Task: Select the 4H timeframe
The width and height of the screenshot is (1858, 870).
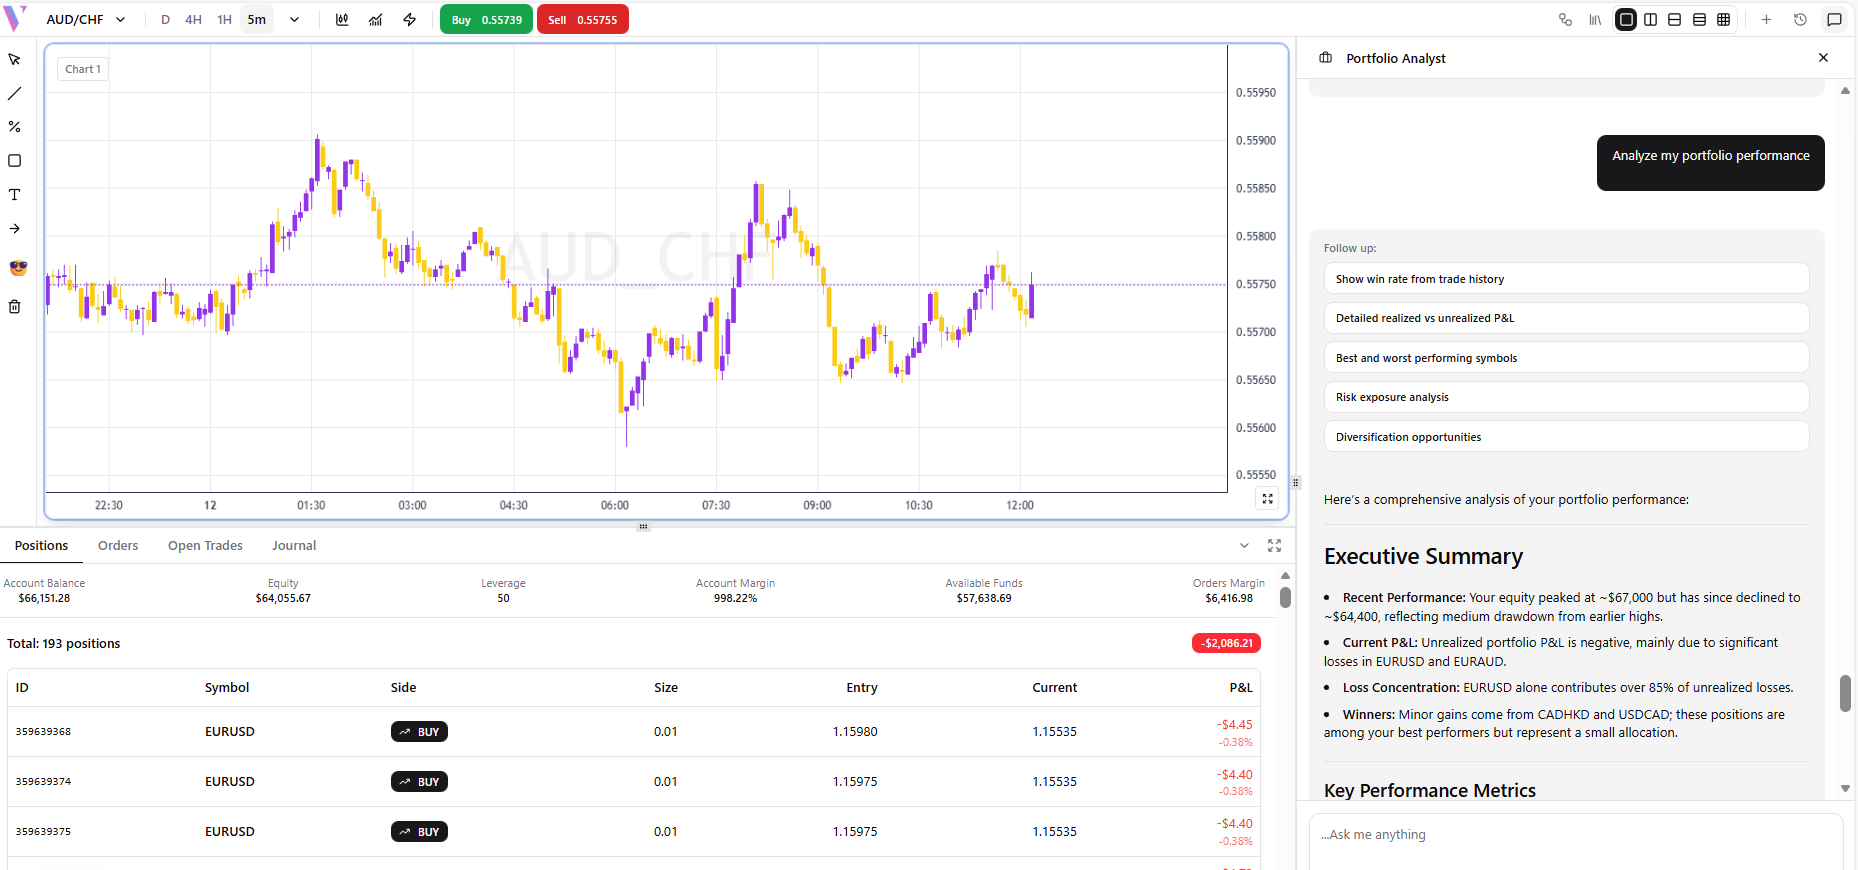Action: pyautogui.click(x=193, y=20)
